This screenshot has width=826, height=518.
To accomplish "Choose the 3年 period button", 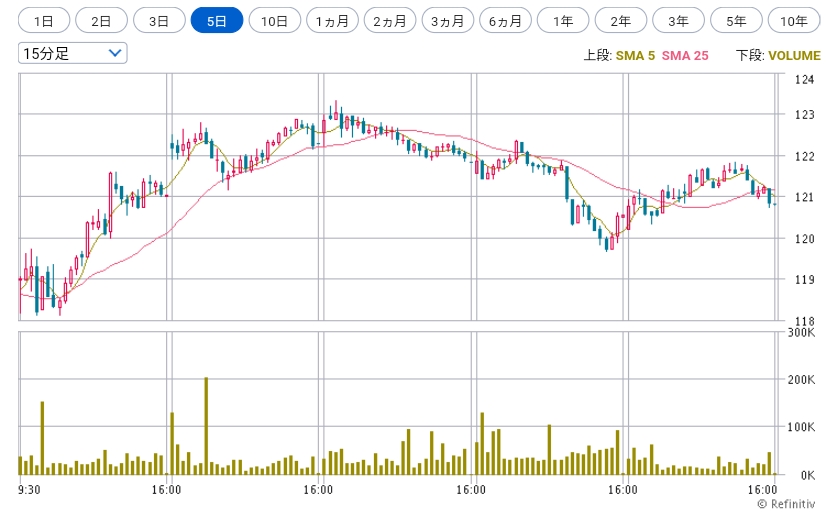I will tap(678, 21).
